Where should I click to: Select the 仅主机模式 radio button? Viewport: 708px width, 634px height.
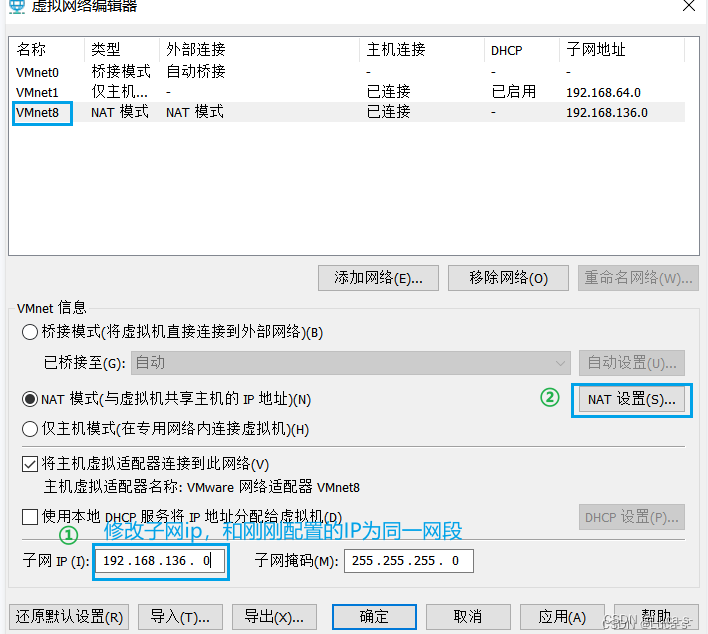(30, 429)
